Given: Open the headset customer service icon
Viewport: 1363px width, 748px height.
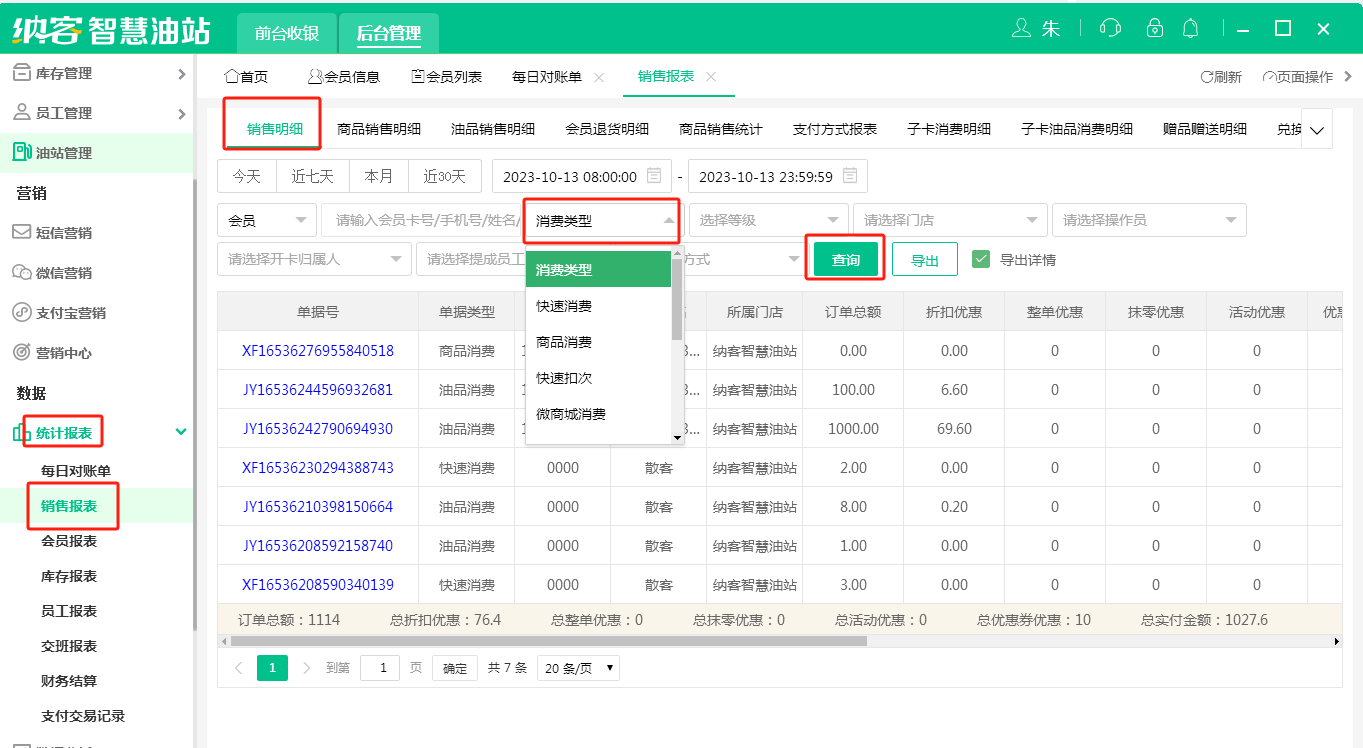Looking at the screenshot, I should pyautogui.click(x=1110, y=30).
